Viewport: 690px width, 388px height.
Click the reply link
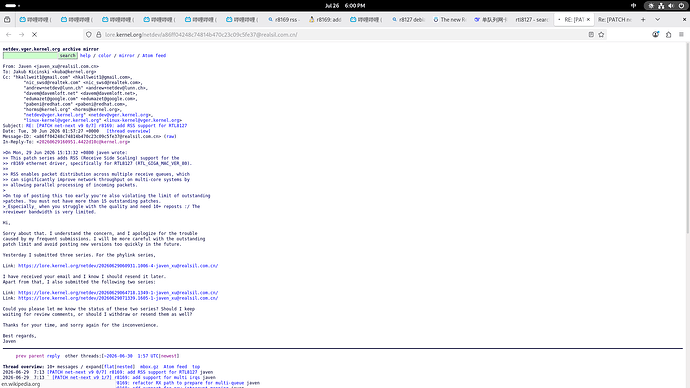53,356
